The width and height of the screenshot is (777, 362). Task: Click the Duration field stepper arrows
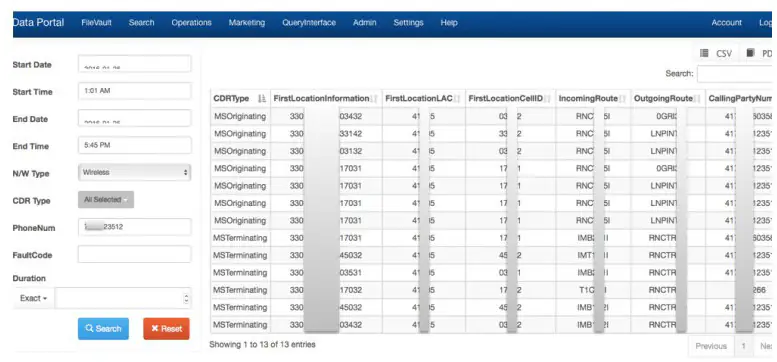tap(186, 299)
